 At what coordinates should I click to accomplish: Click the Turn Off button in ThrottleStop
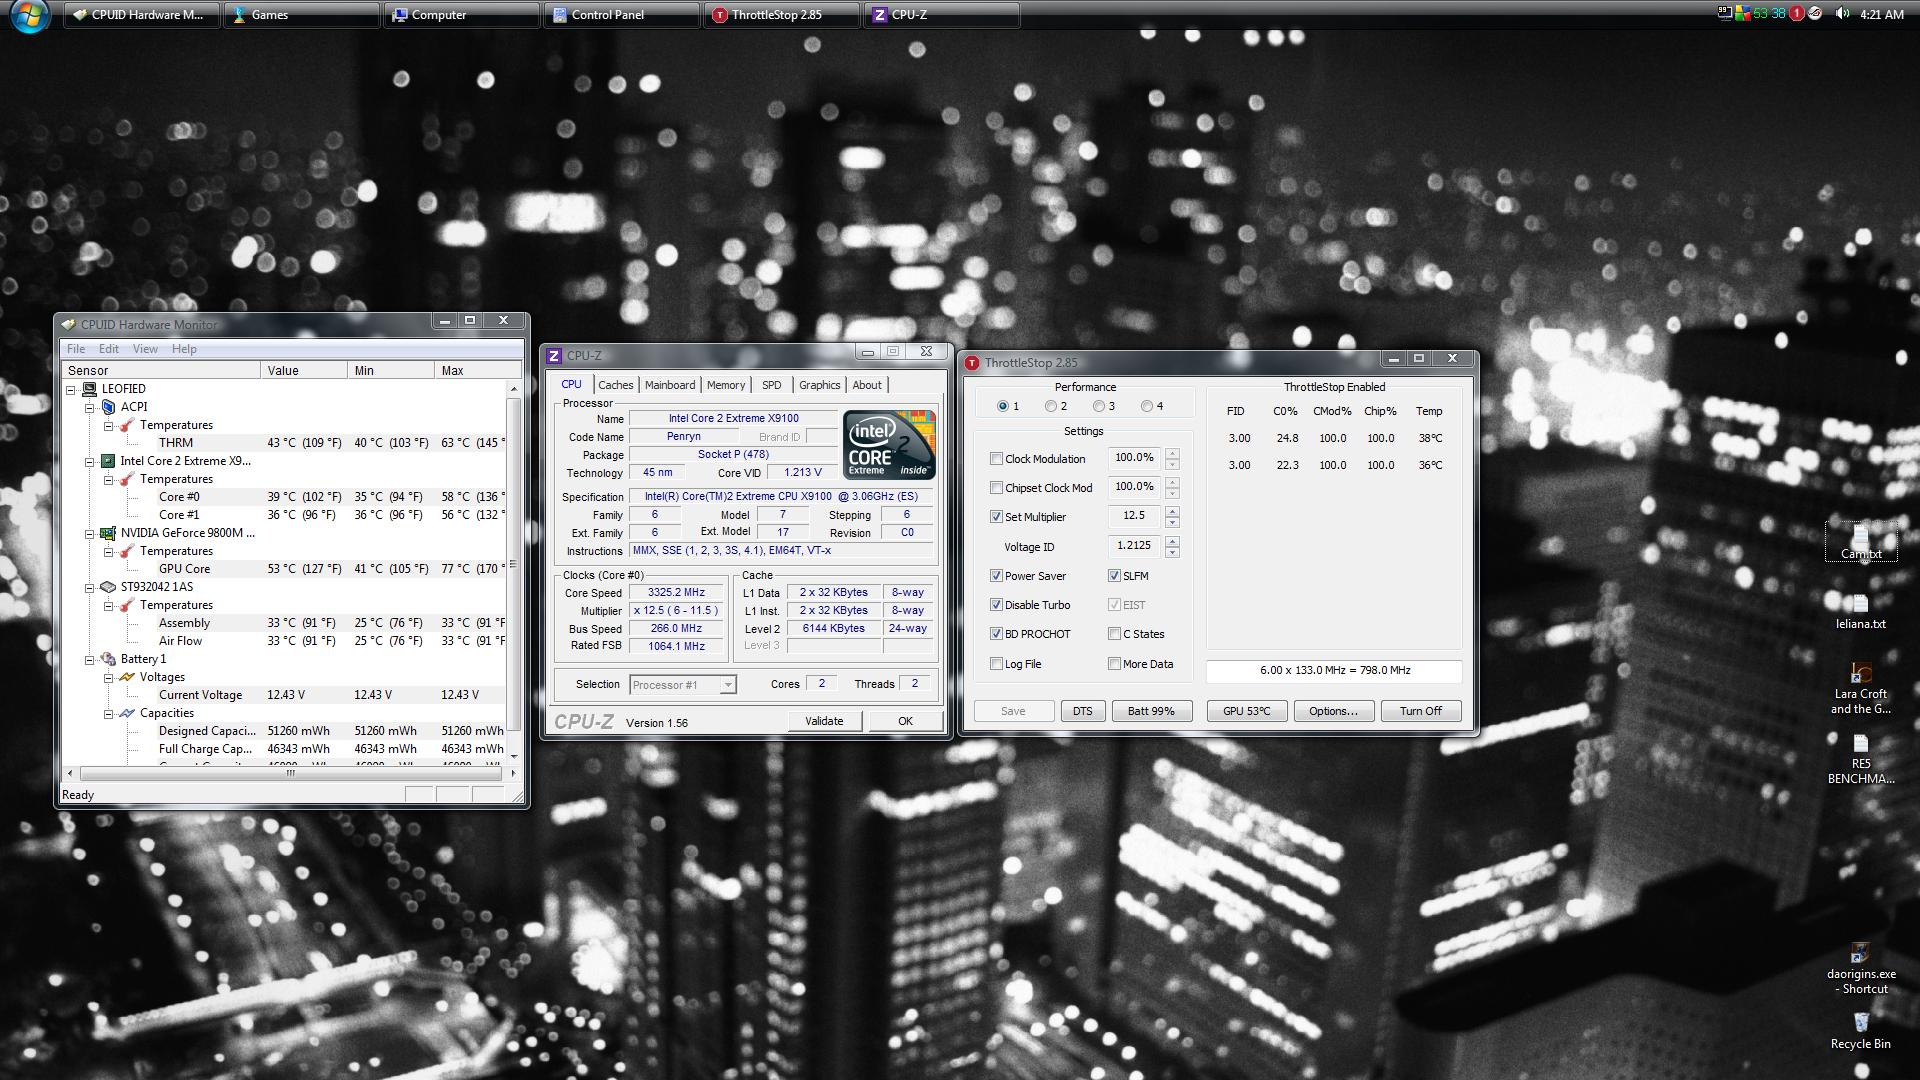[1420, 711]
